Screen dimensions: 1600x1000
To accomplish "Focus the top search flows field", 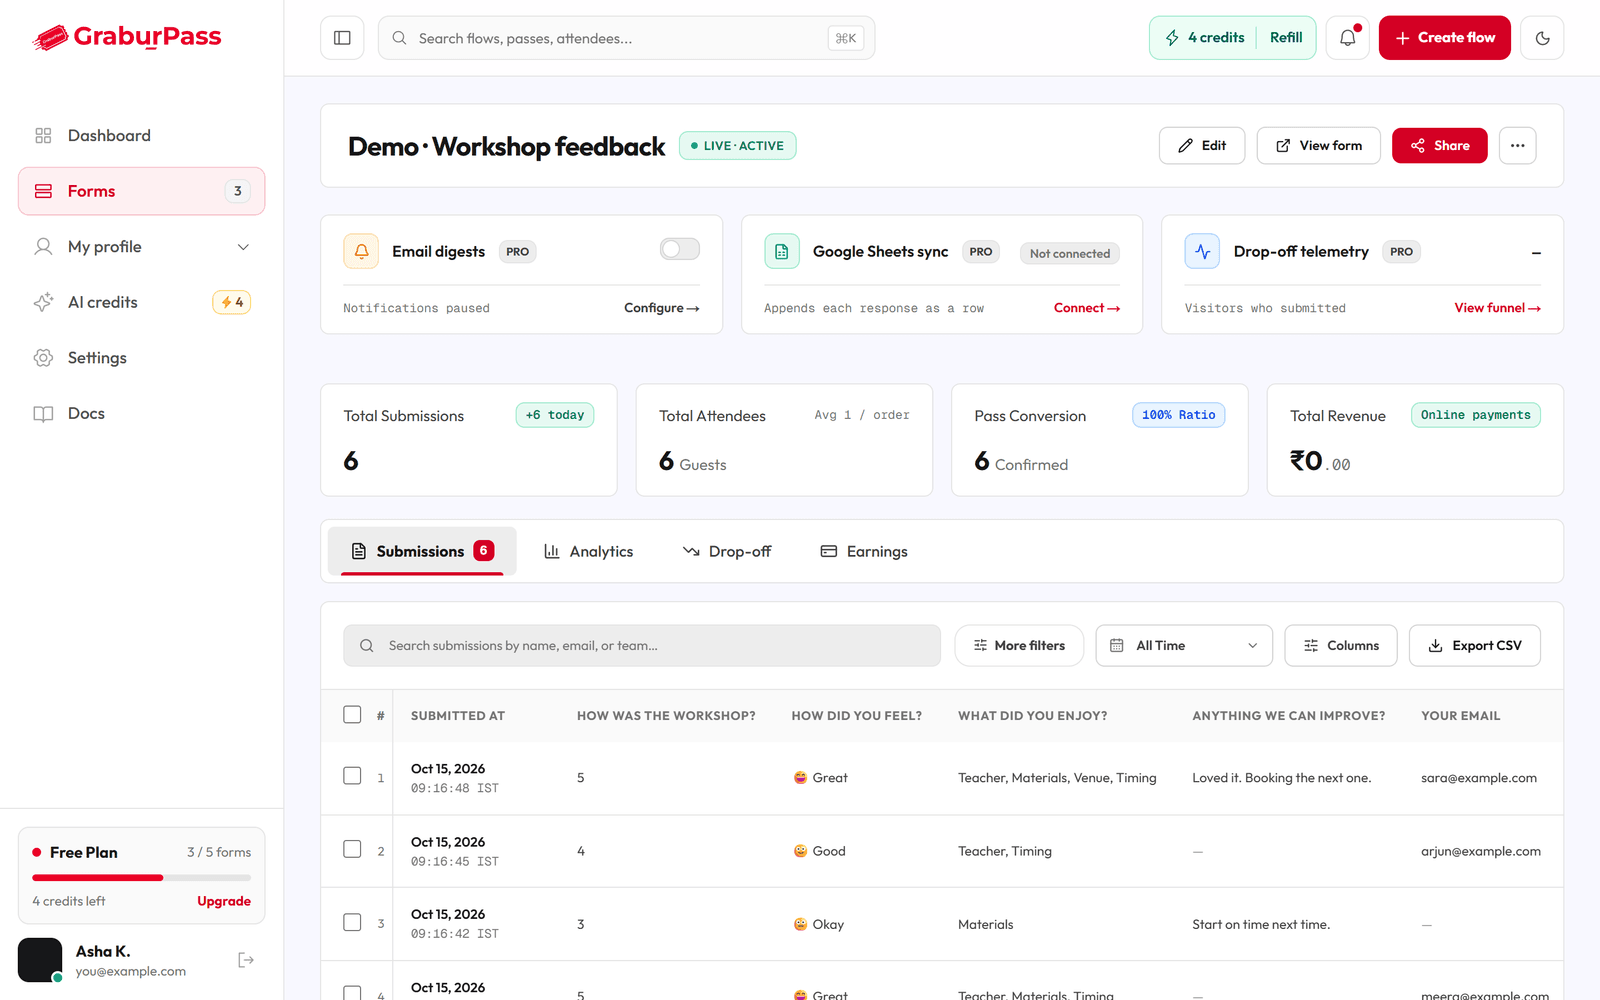I will [x=626, y=38].
